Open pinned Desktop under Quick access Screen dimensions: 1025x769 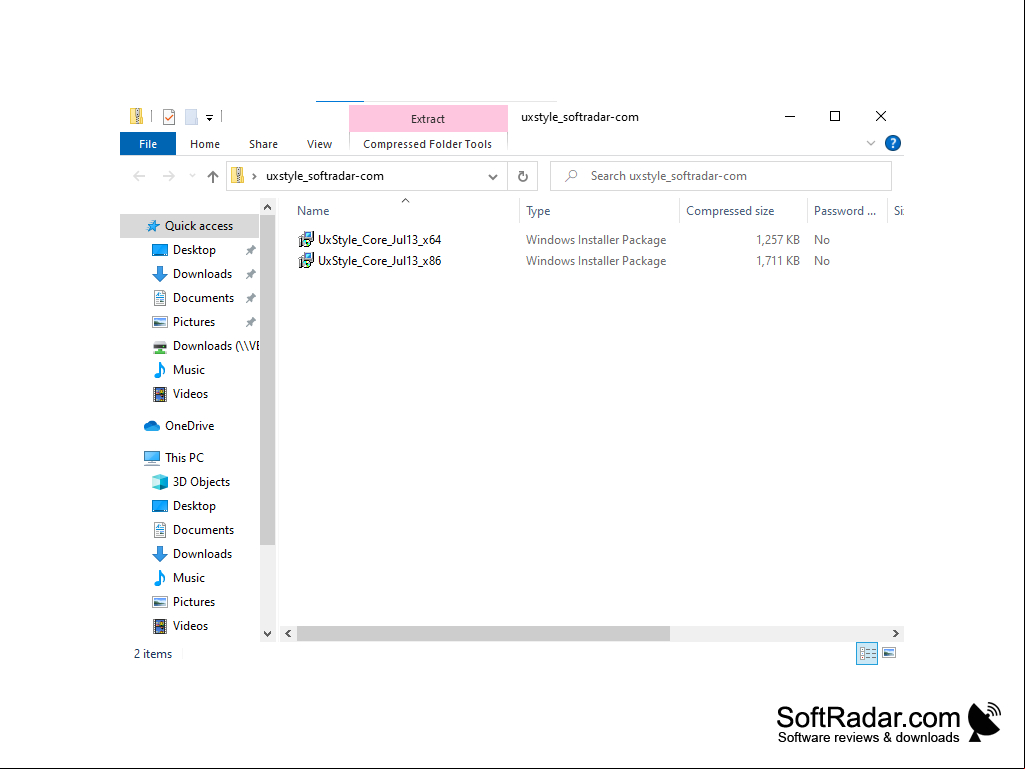tap(194, 250)
